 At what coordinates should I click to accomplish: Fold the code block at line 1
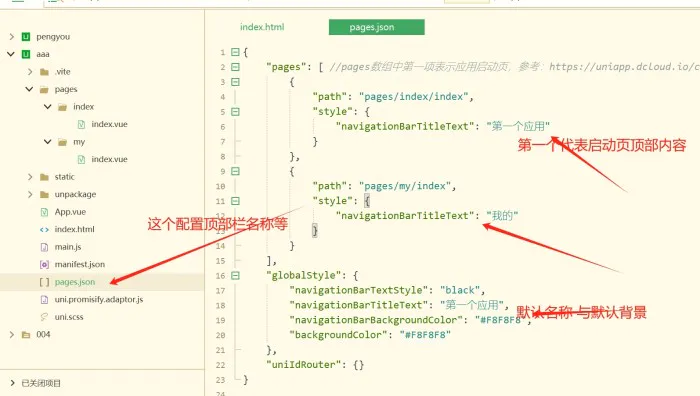click(x=235, y=52)
